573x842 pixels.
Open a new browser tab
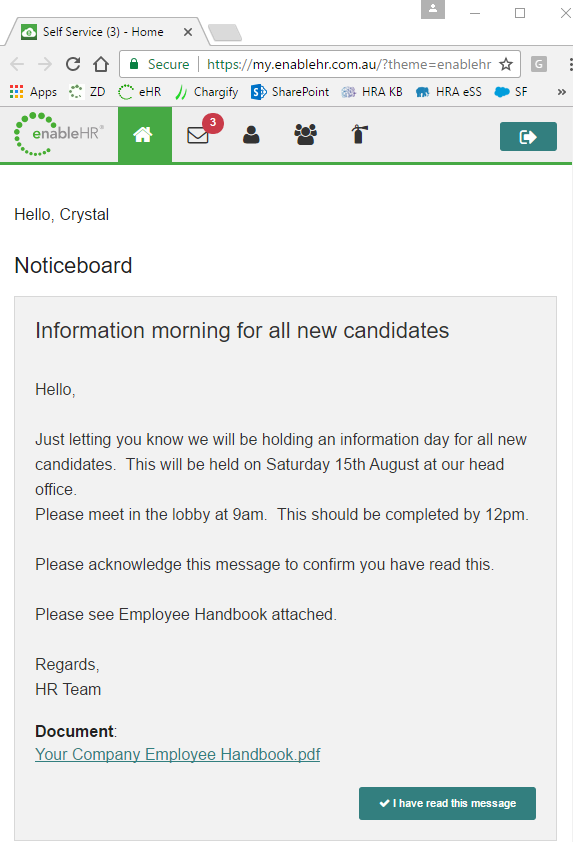(225, 33)
